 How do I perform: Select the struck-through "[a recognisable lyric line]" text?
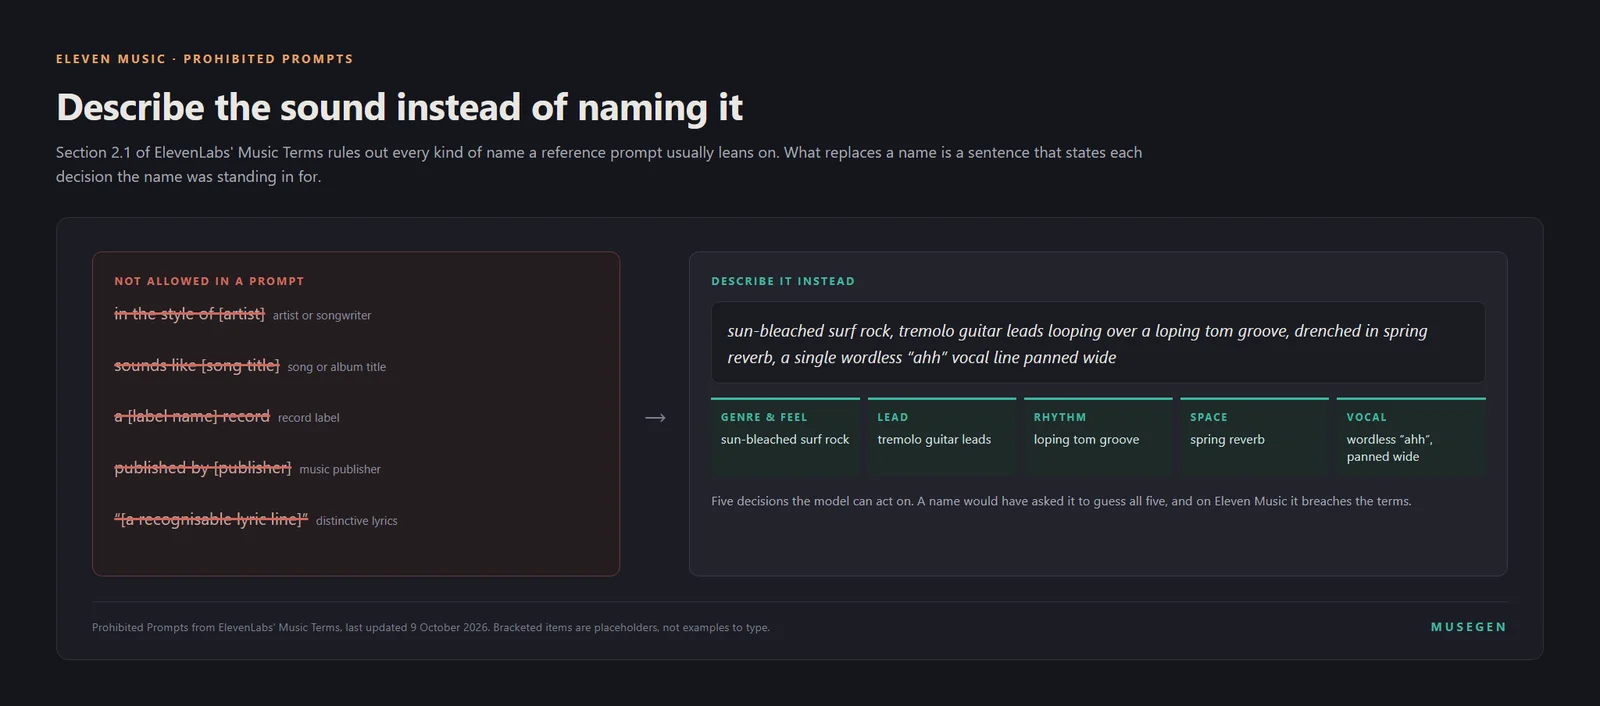[x=211, y=520]
